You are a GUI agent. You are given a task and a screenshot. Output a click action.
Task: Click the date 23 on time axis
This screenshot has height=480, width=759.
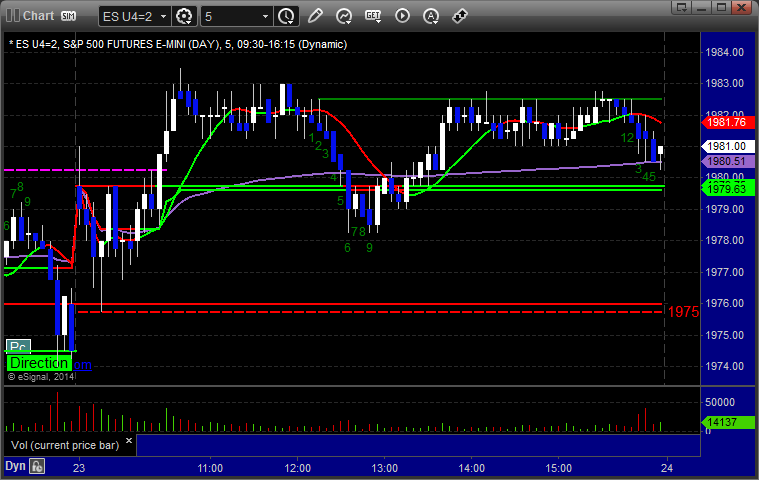79,468
